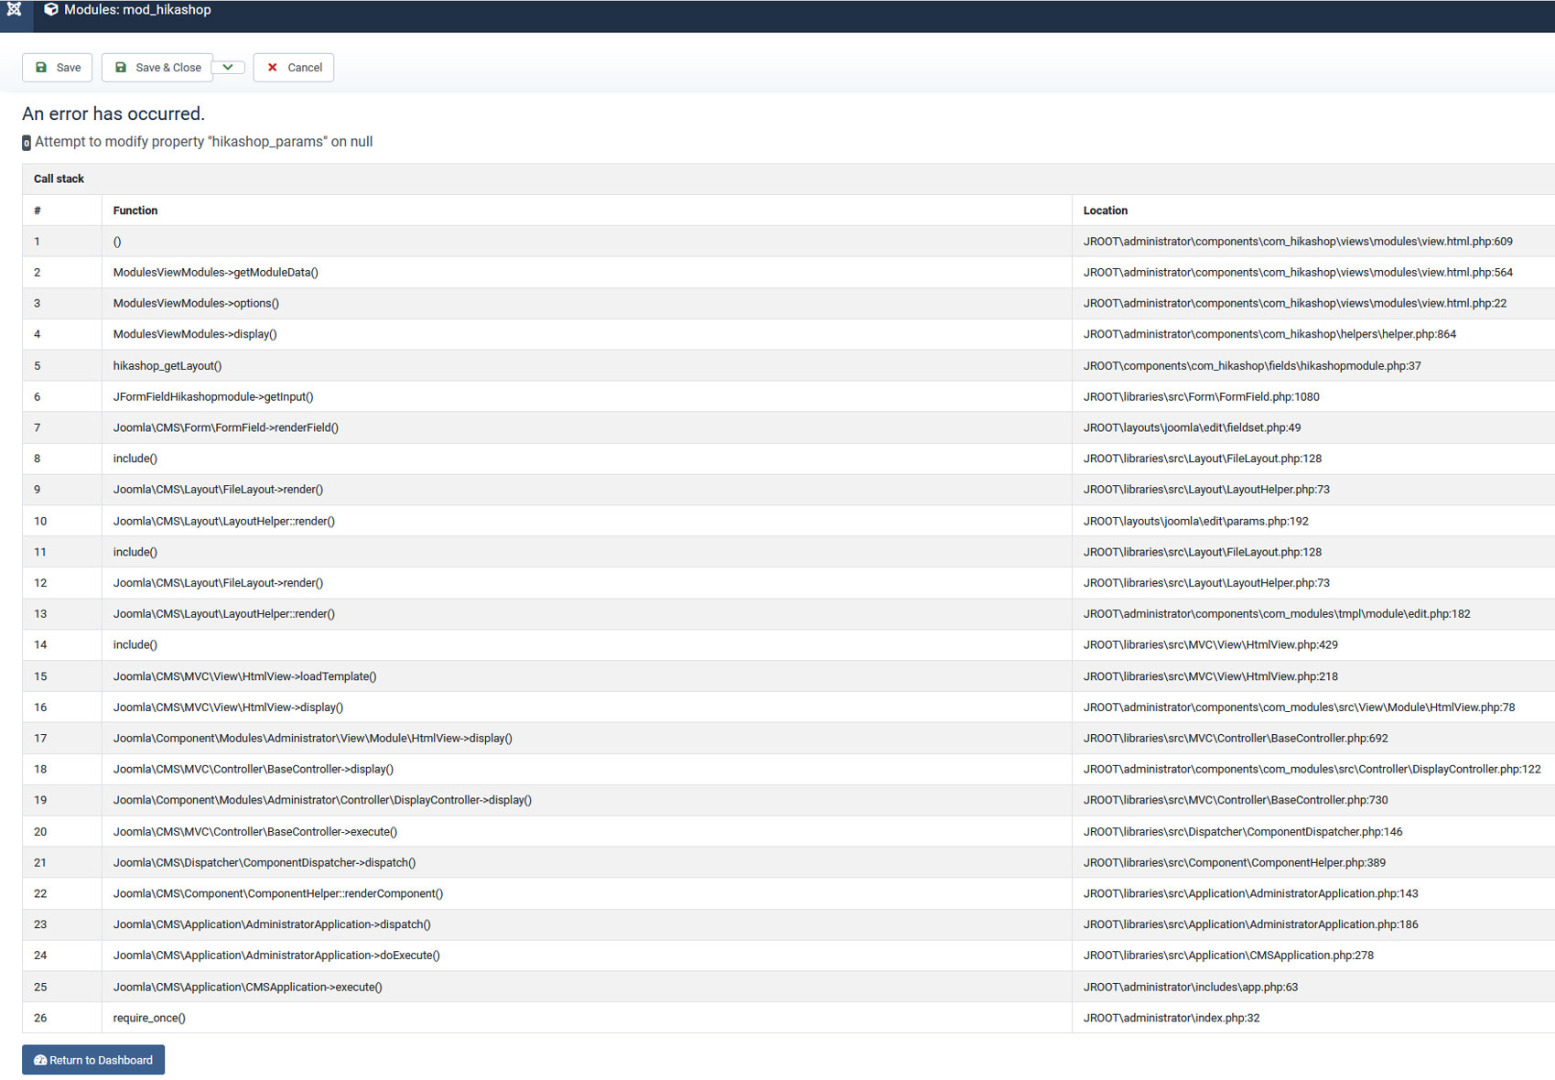Click the Save button
The height and width of the screenshot is (1080, 1555).
pos(58,67)
